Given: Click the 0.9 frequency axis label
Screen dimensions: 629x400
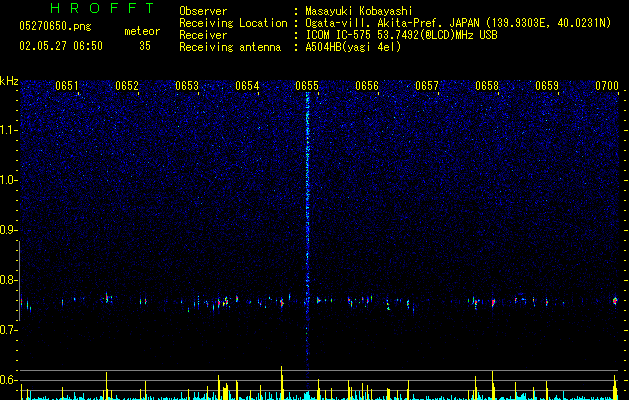Looking at the screenshot, I should pyautogui.click(x=8, y=230).
